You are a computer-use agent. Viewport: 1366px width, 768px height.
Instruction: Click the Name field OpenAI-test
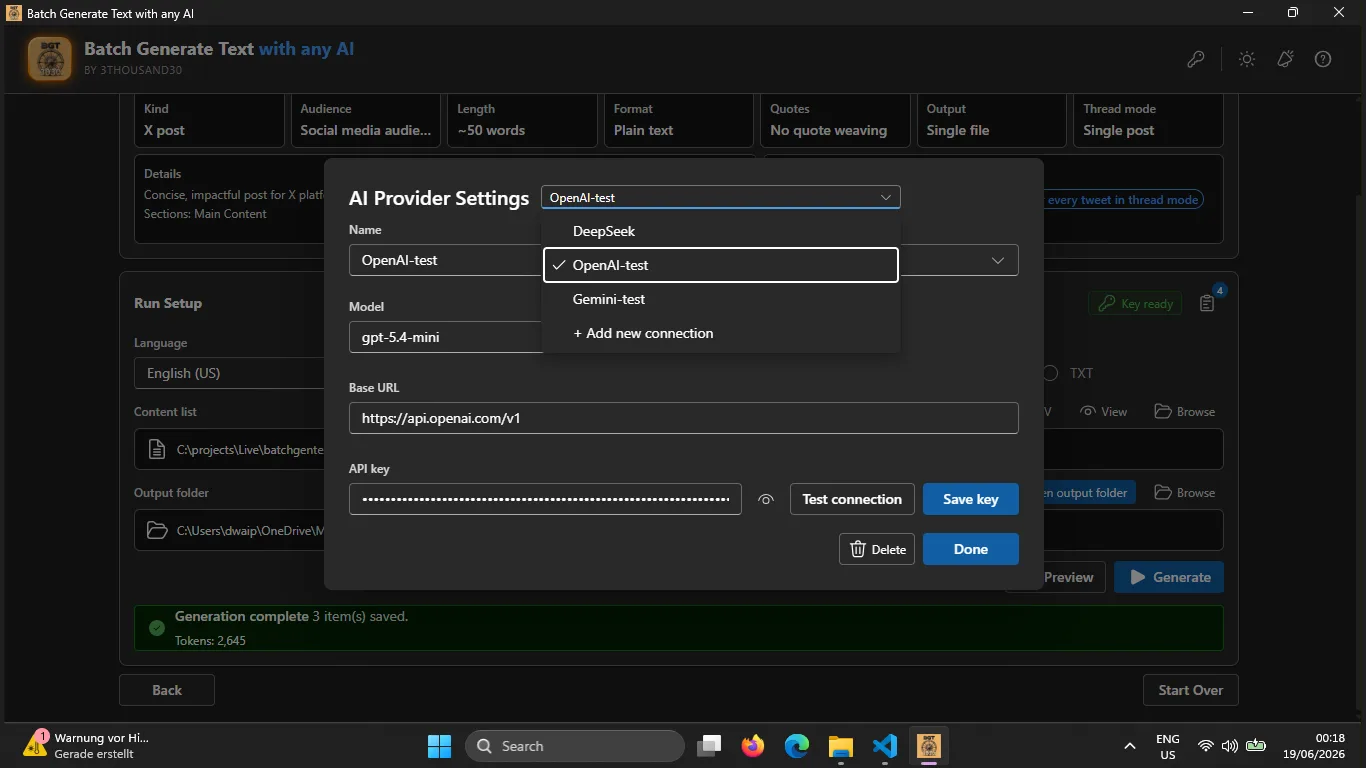click(445, 260)
